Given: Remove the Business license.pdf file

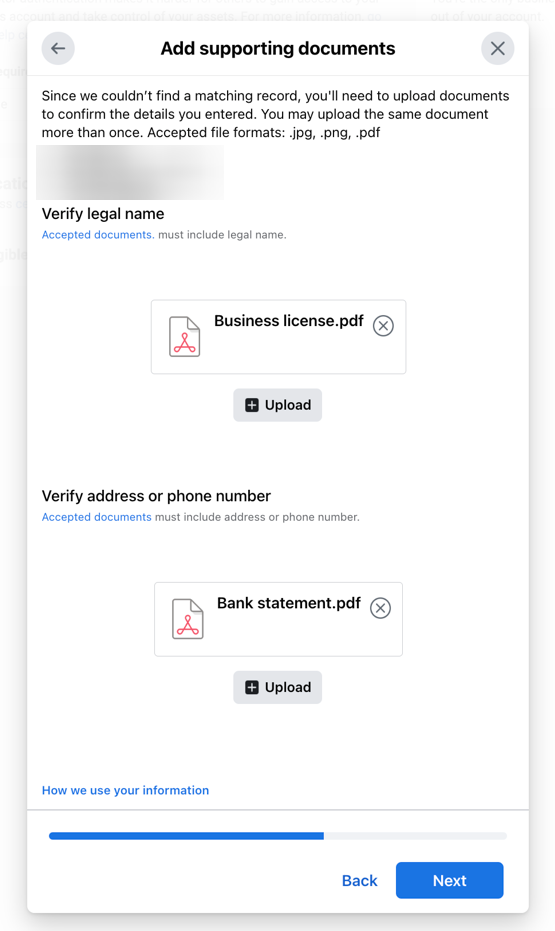Looking at the screenshot, I should (383, 325).
